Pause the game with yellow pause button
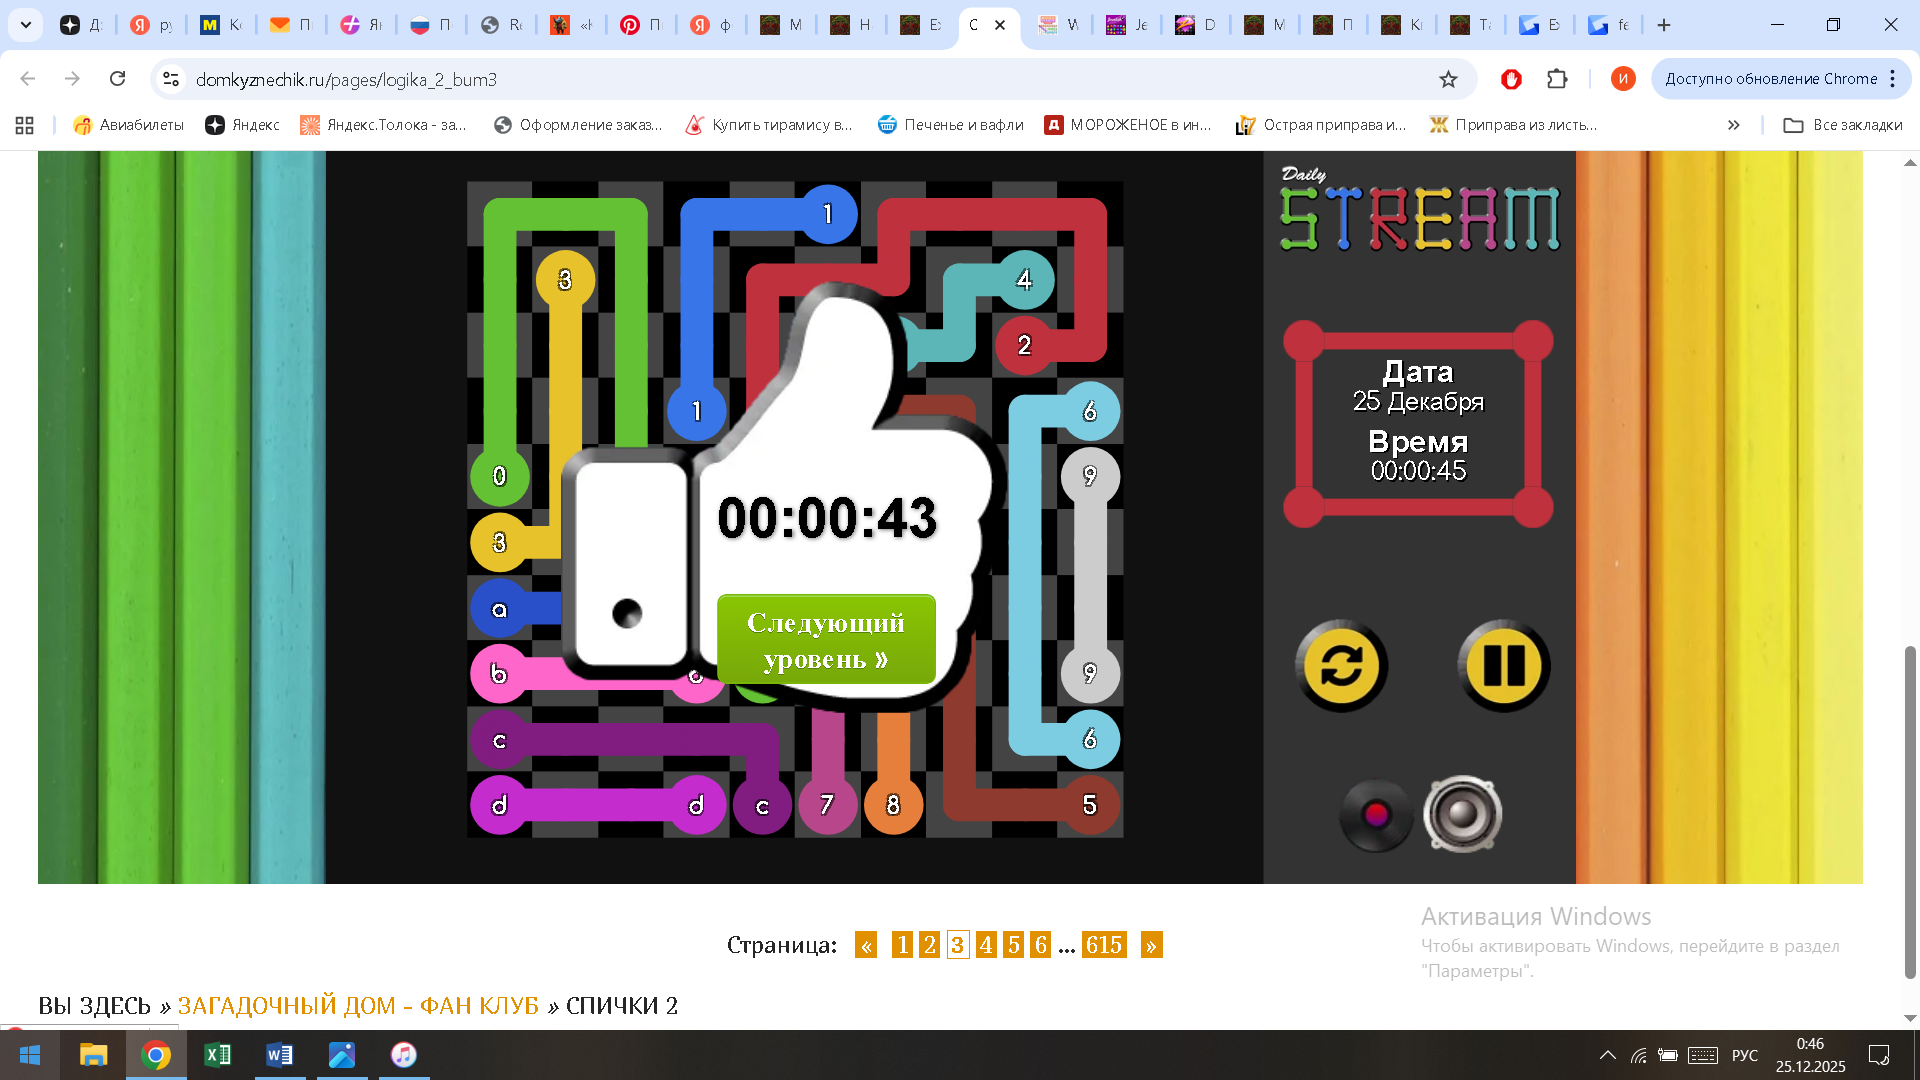Image resolution: width=1920 pixels, height=1080 pixels. coord(1503,666)
